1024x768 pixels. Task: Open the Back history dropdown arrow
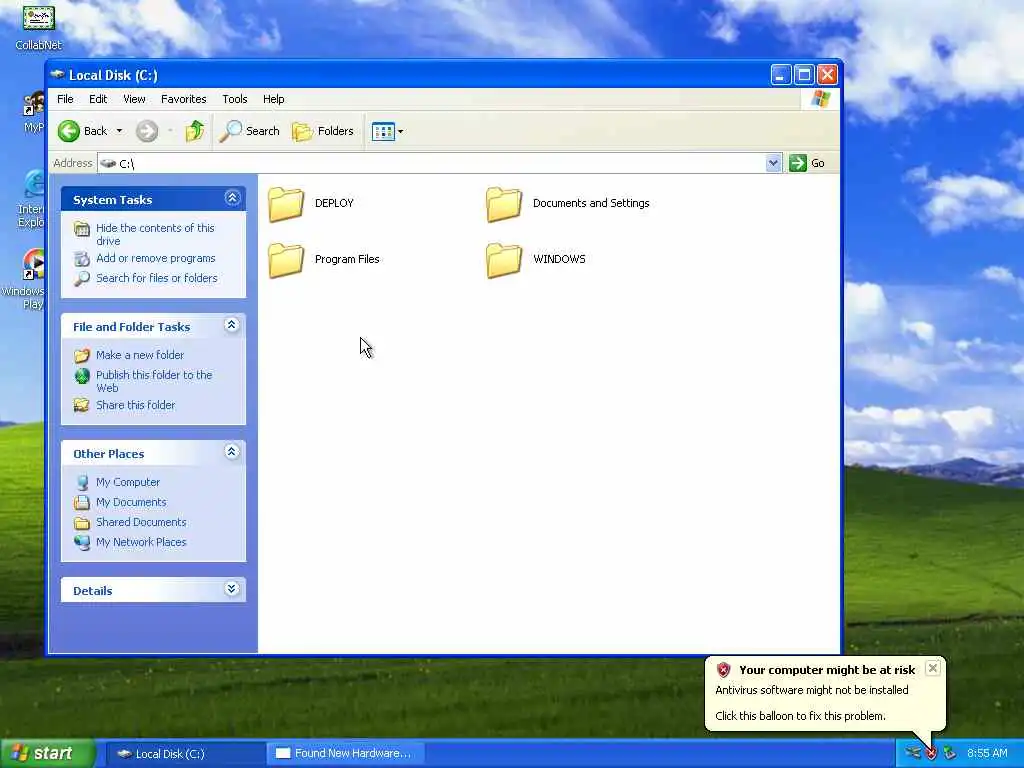(x=120, y=131)
